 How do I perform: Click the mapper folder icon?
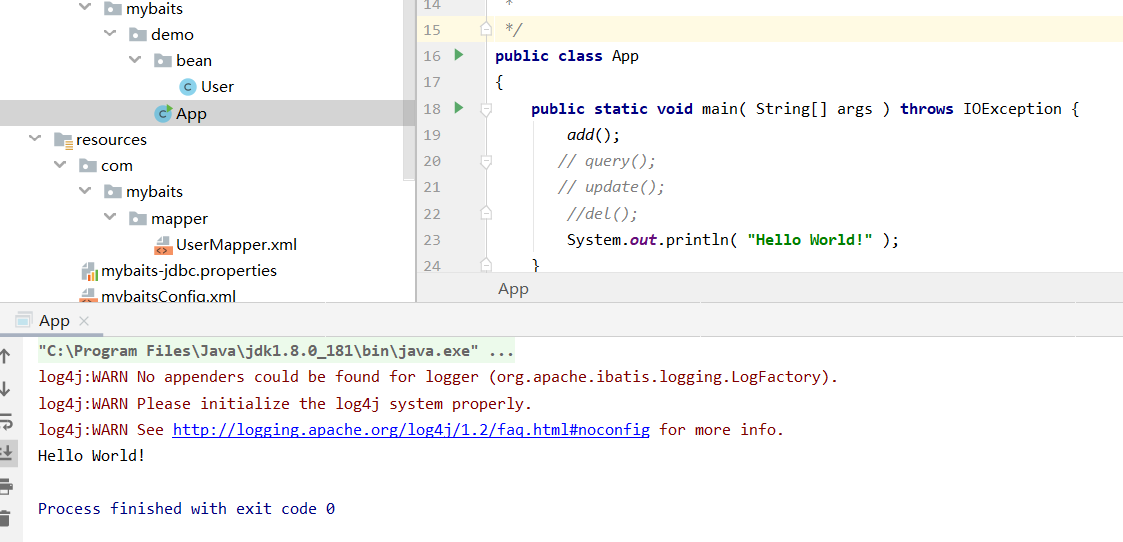[138, 218]
